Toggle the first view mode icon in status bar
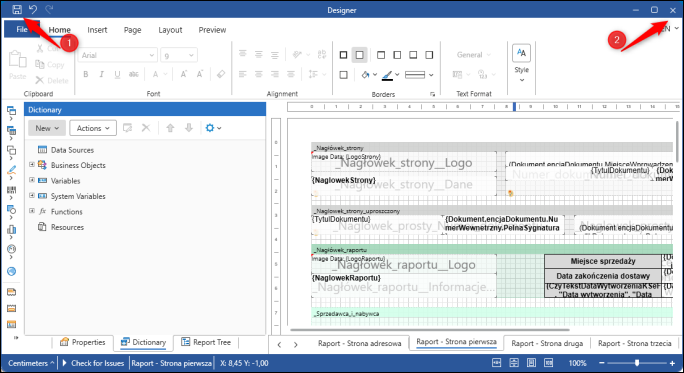 (496, 363)
